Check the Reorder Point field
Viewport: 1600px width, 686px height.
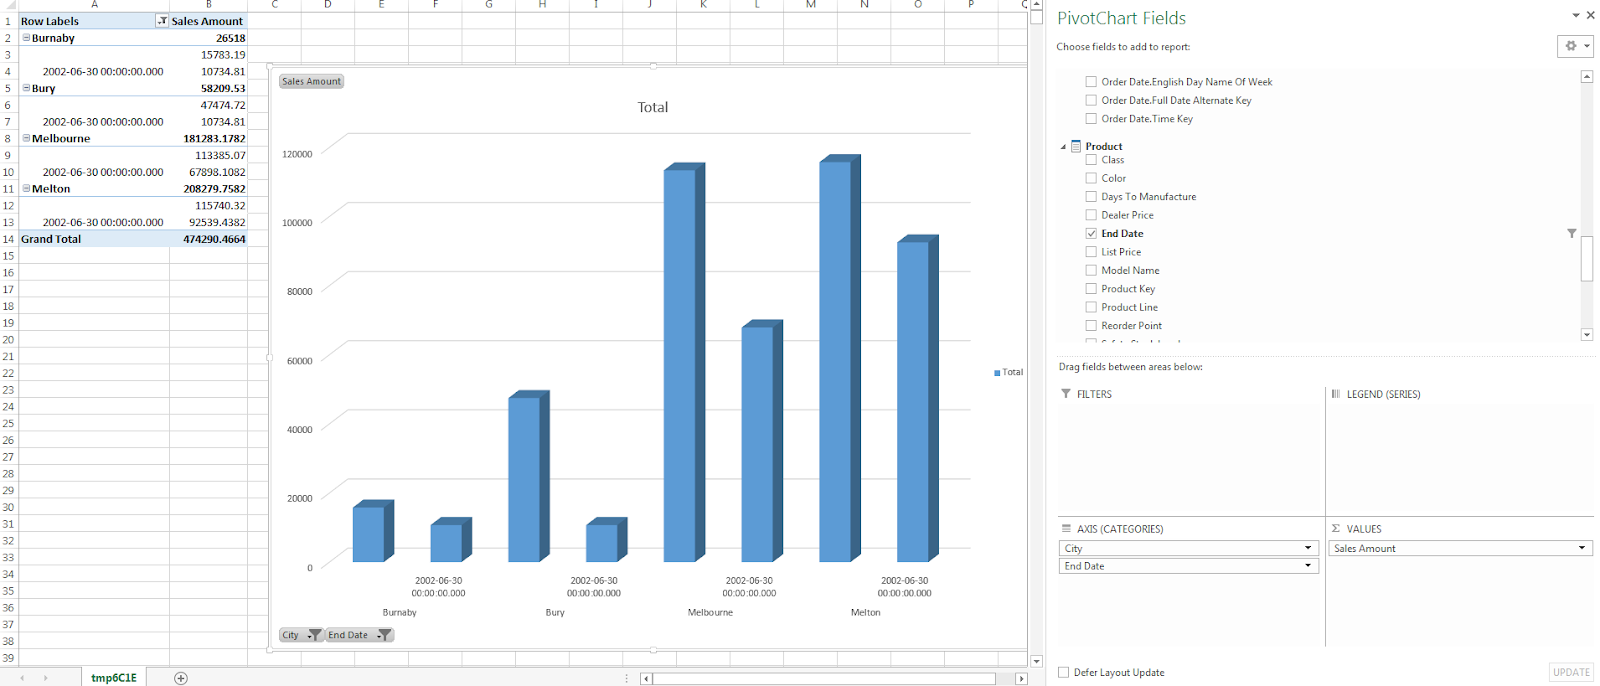click(x=1091, y=326)
